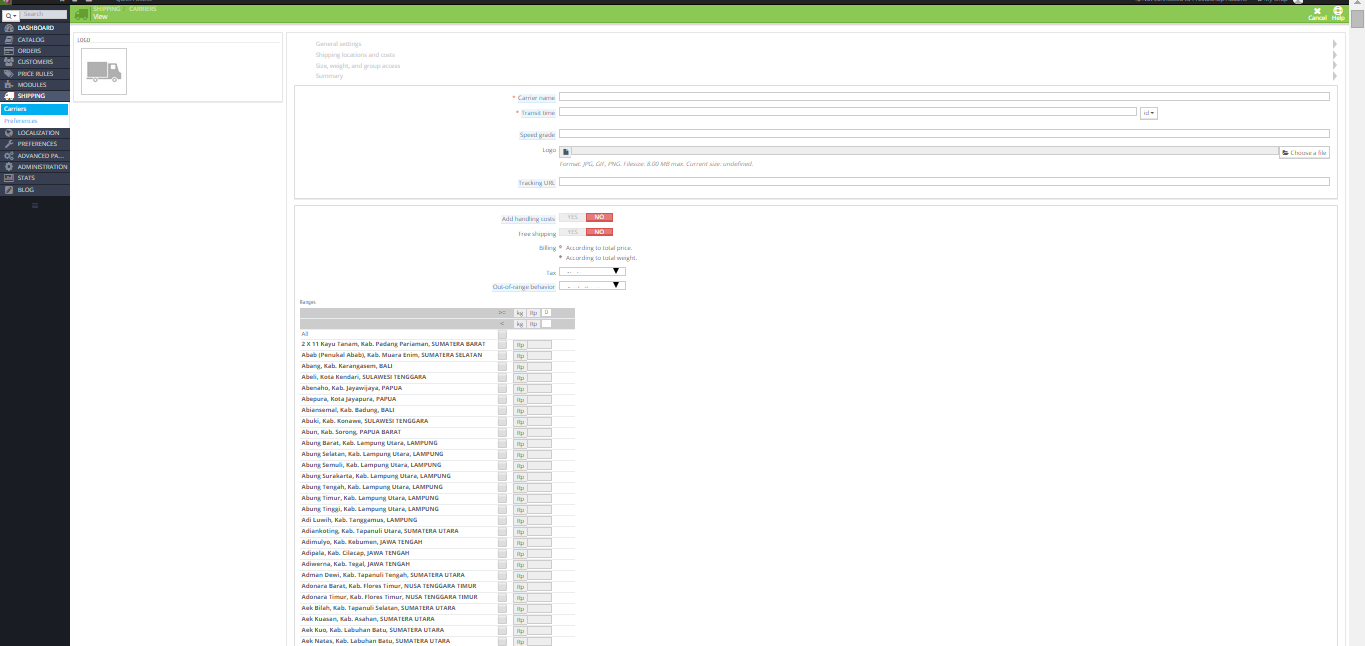This screenshot has height=646, width=1365.
Task: Click the file icon beside Logo field
Action: pos(565,152)
